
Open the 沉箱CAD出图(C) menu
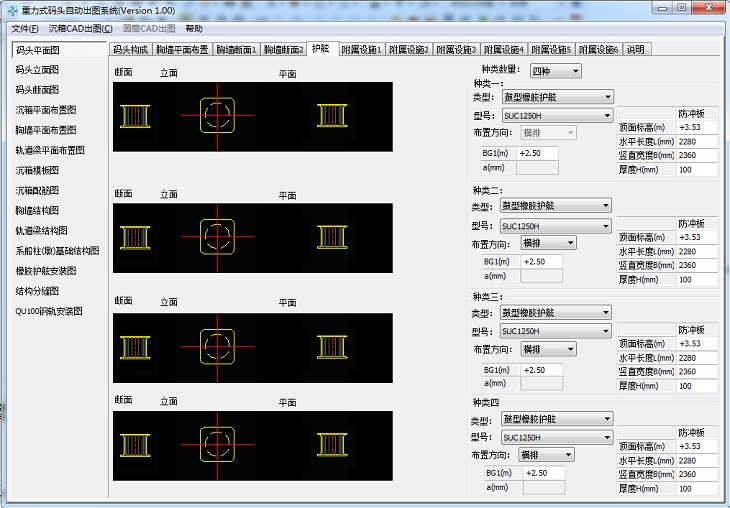click(81, 29)
